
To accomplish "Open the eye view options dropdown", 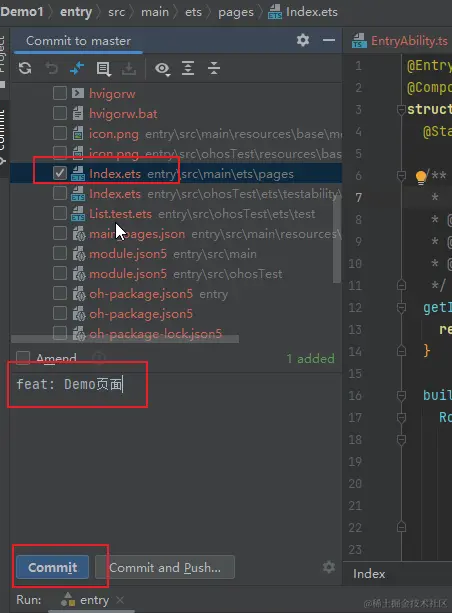I will point(162,69).
